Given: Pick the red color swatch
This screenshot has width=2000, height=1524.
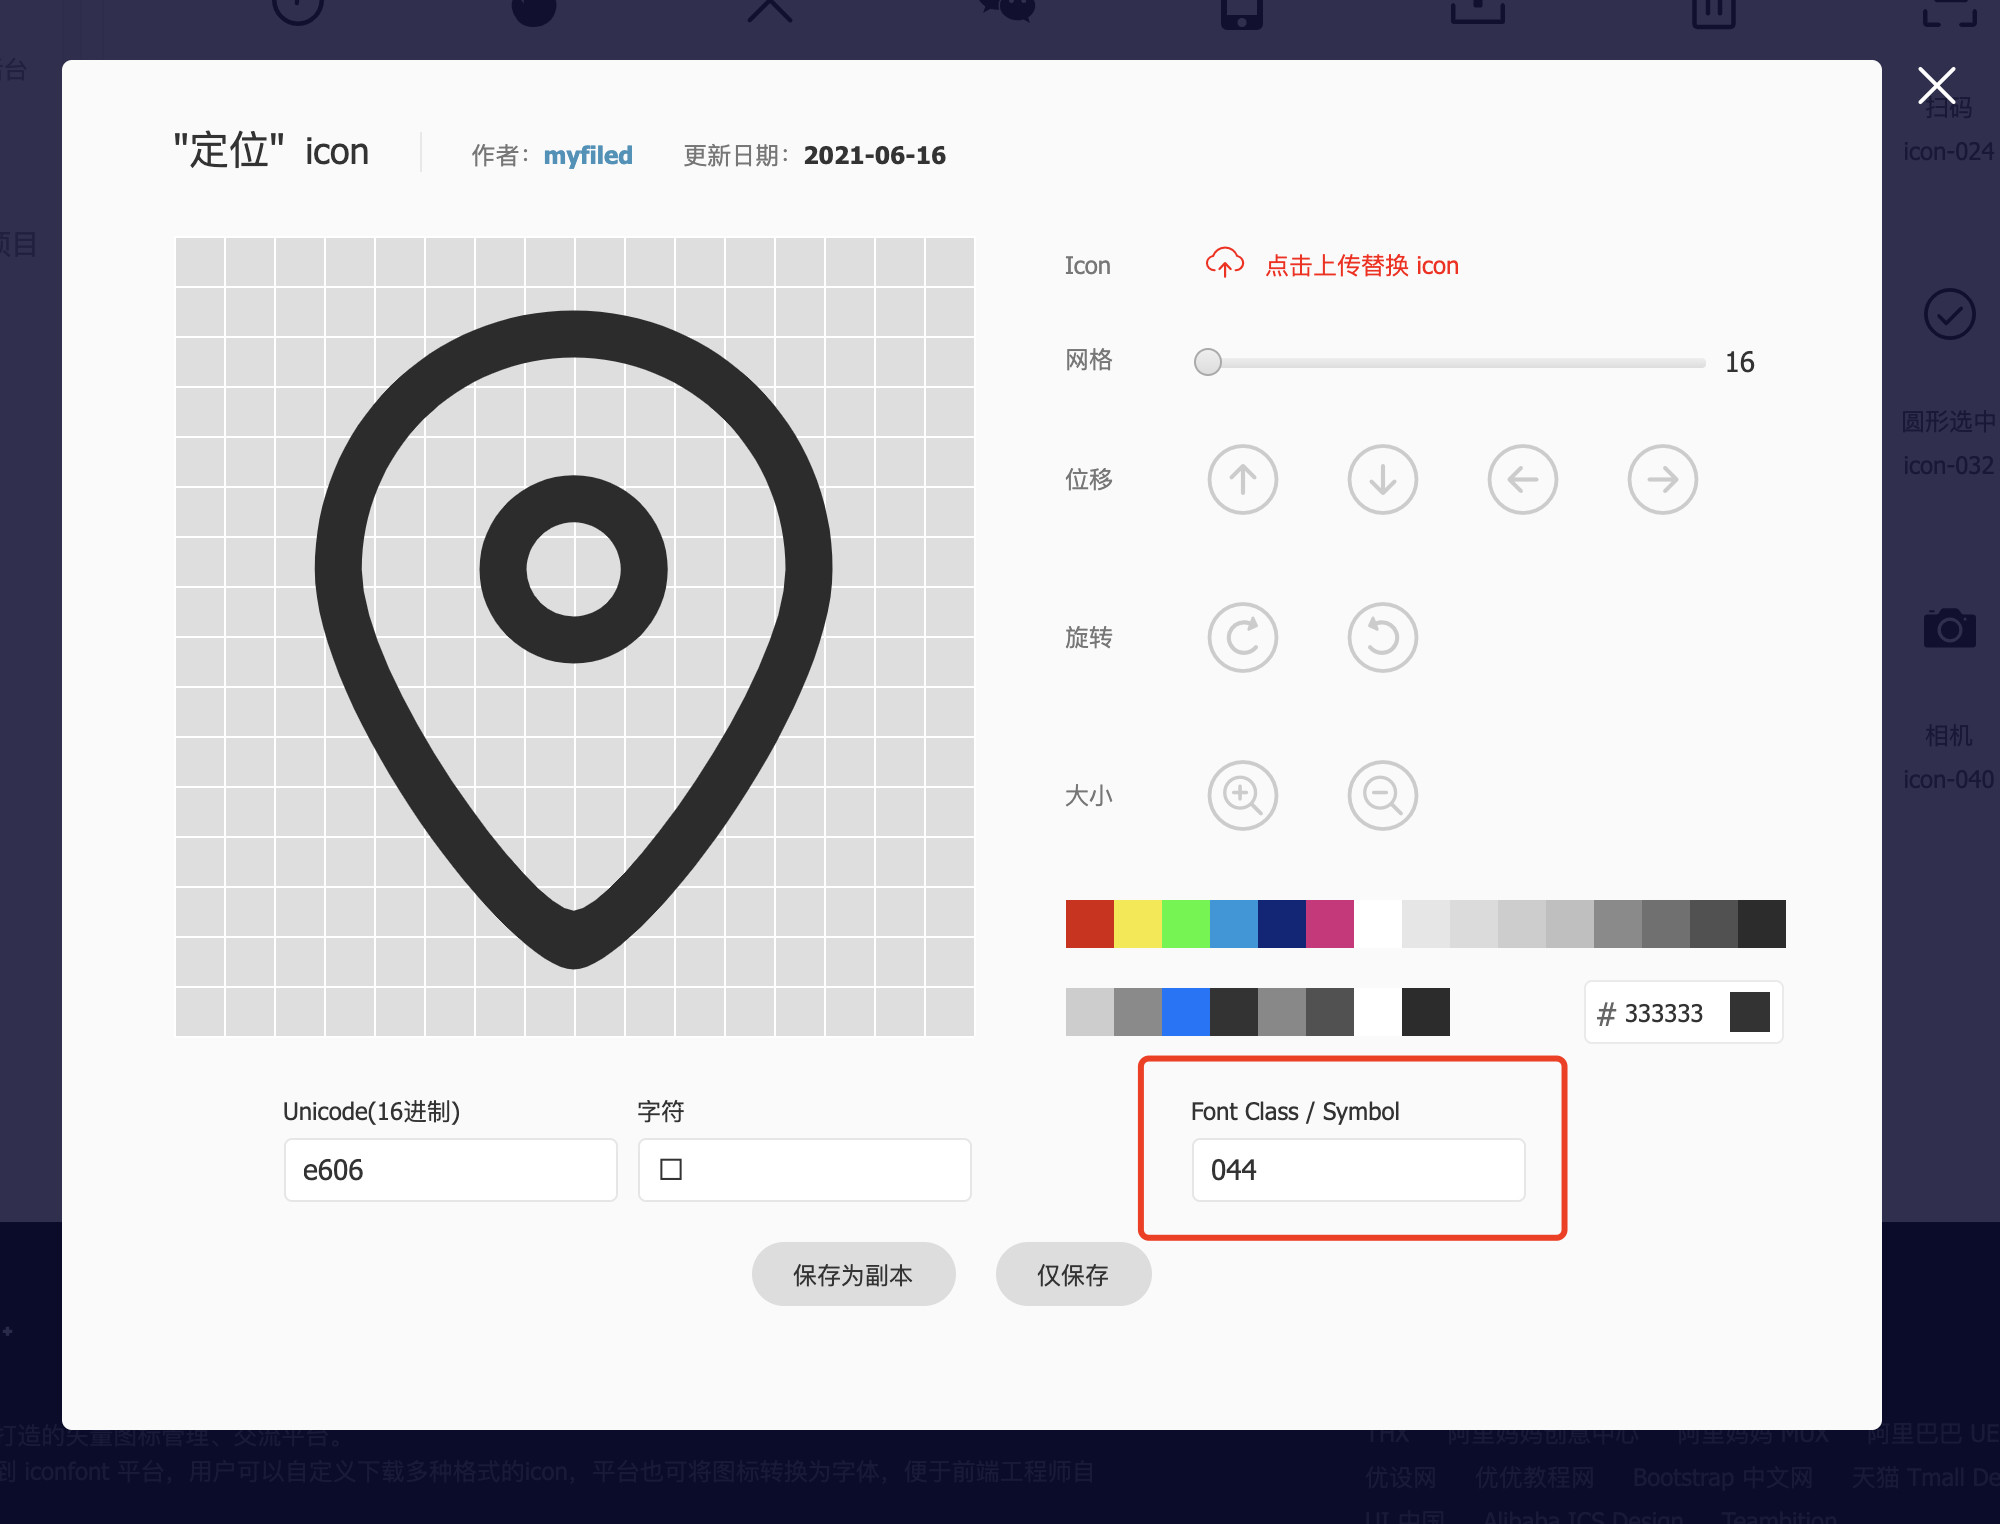Looking at the screenshot, I should tap(1090, 924).
